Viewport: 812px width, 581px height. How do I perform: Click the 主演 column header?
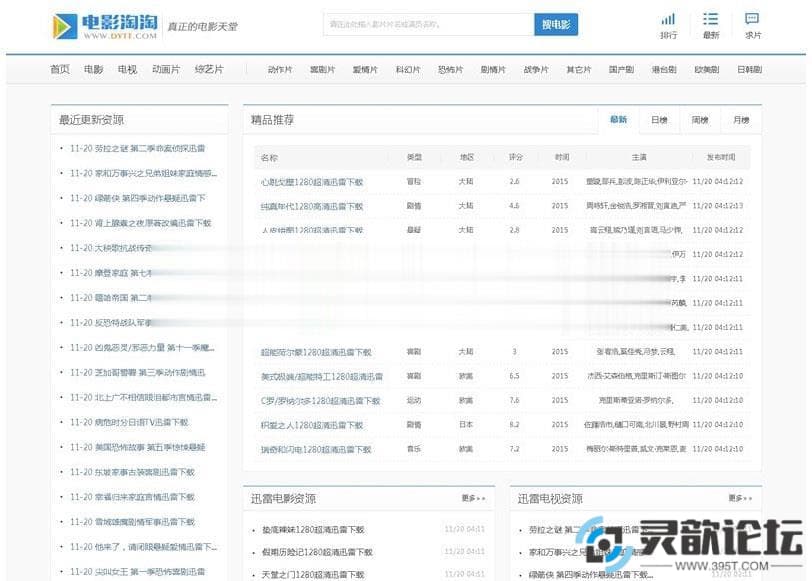[639, 157]
